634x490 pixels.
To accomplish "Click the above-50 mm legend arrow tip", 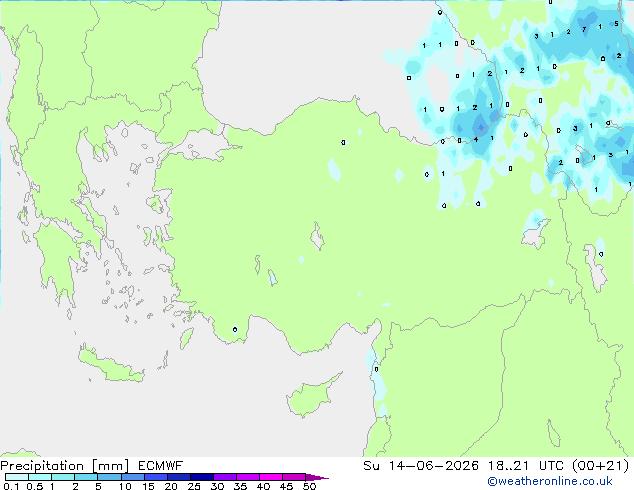I will [x=317, y=477].
